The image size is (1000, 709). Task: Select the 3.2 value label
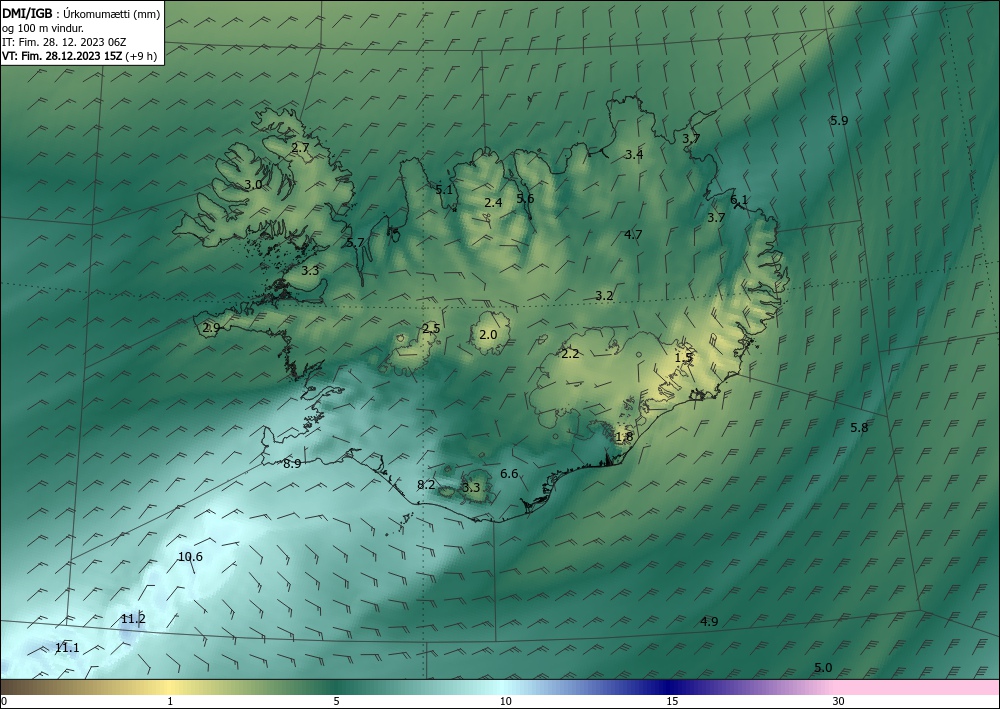604,296
